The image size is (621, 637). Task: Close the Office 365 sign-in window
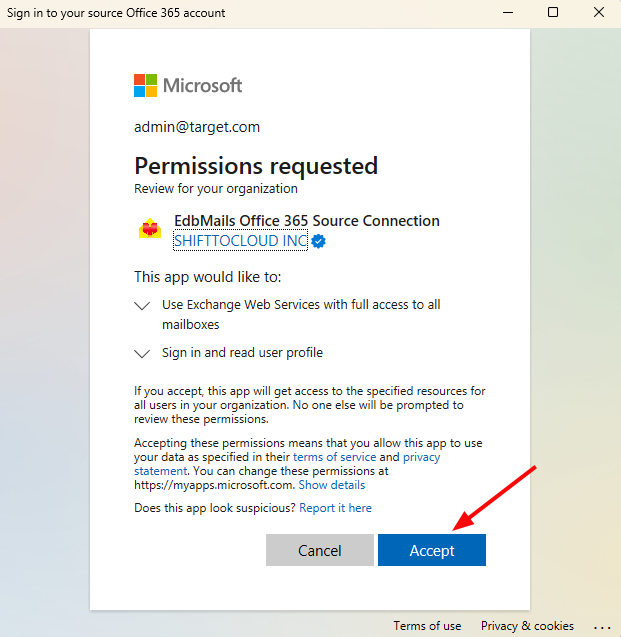coord(599,12)
